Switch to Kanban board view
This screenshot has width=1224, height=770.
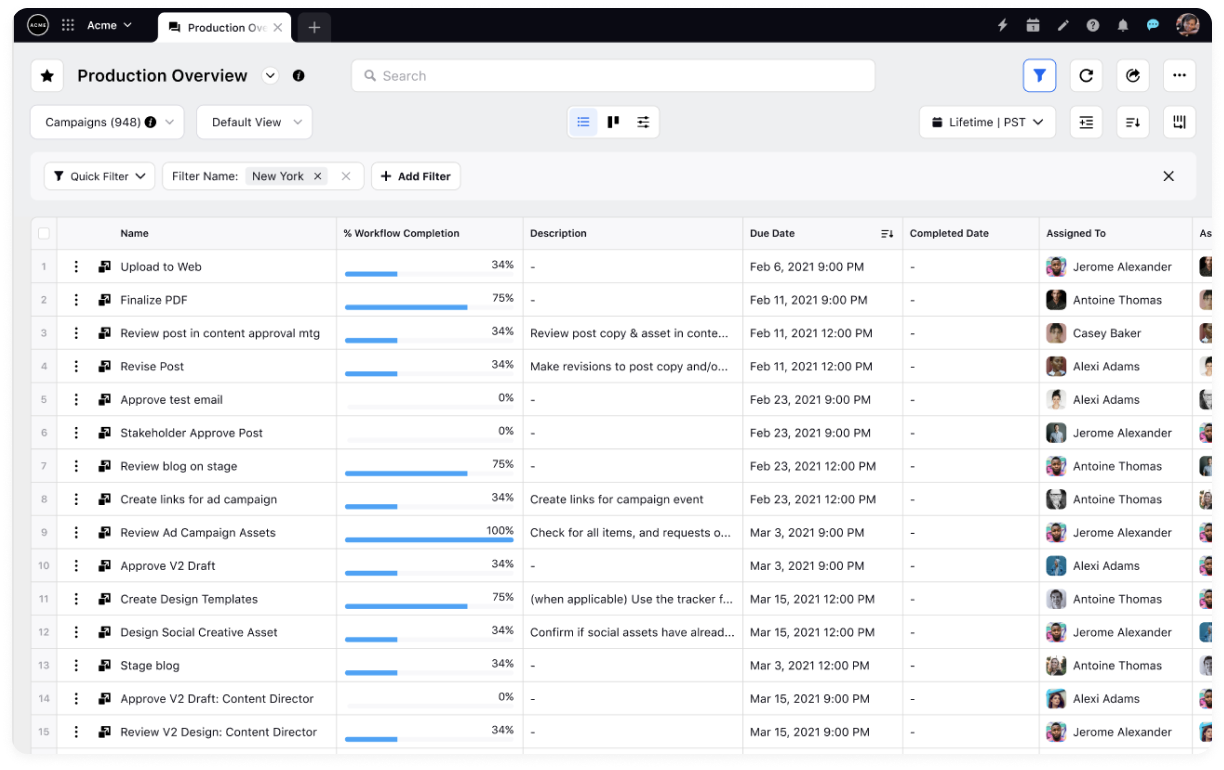(x=612, y=121)
